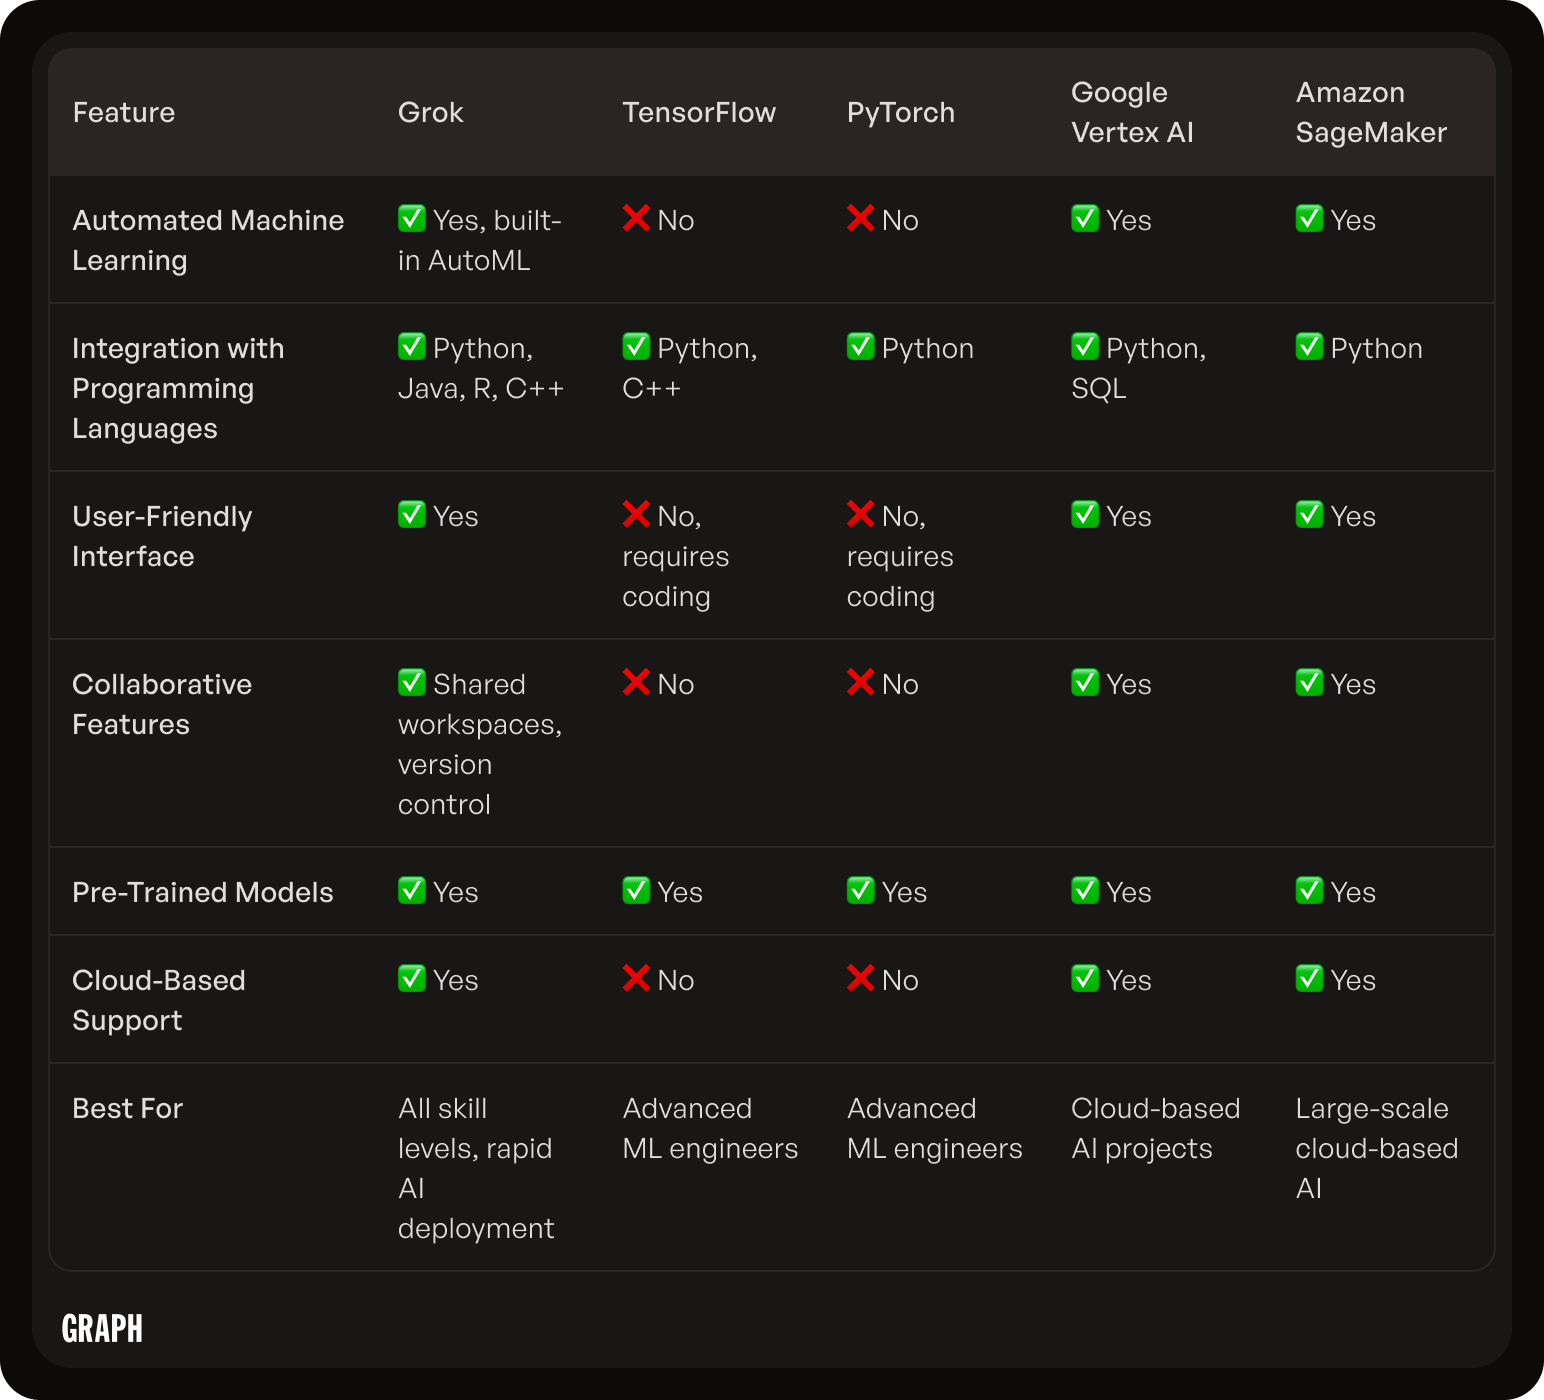The height and width of the screenshot is (1400, 1544).
Task: Click the "TensorFlow" column header
Action: [x=699, y=112]
